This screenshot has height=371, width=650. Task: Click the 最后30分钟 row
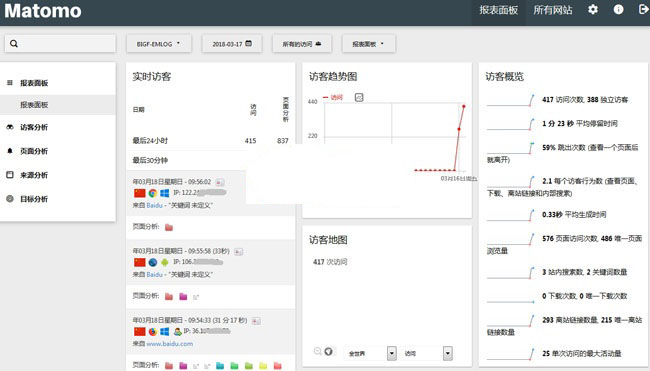click(x=211, y=160)
